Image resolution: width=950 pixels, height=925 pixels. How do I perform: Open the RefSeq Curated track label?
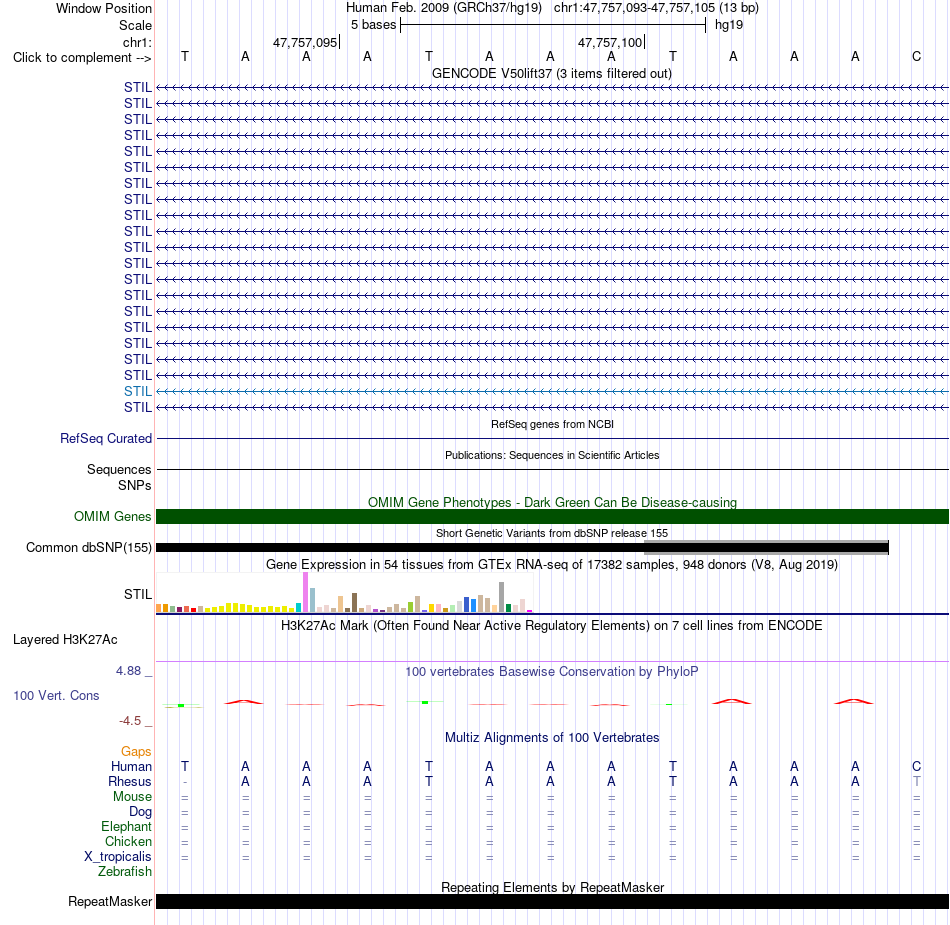tap(106, 439)
